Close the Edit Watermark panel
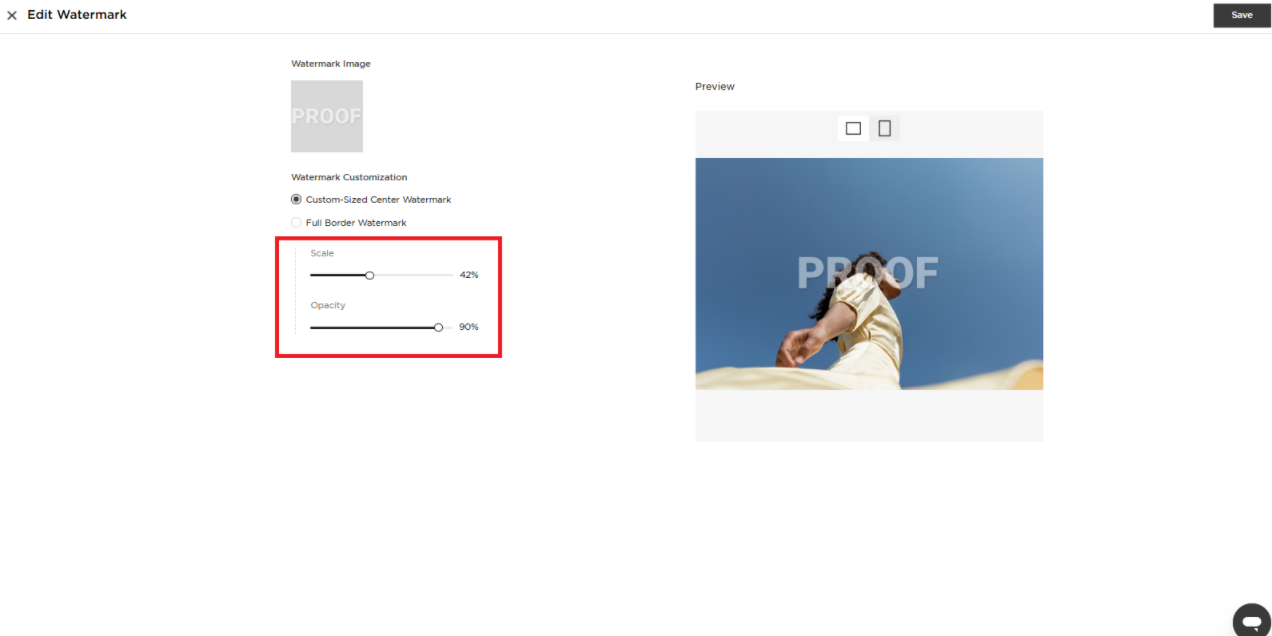The height and width of the screenshot is (636, 1272). [x=12, y=16]
